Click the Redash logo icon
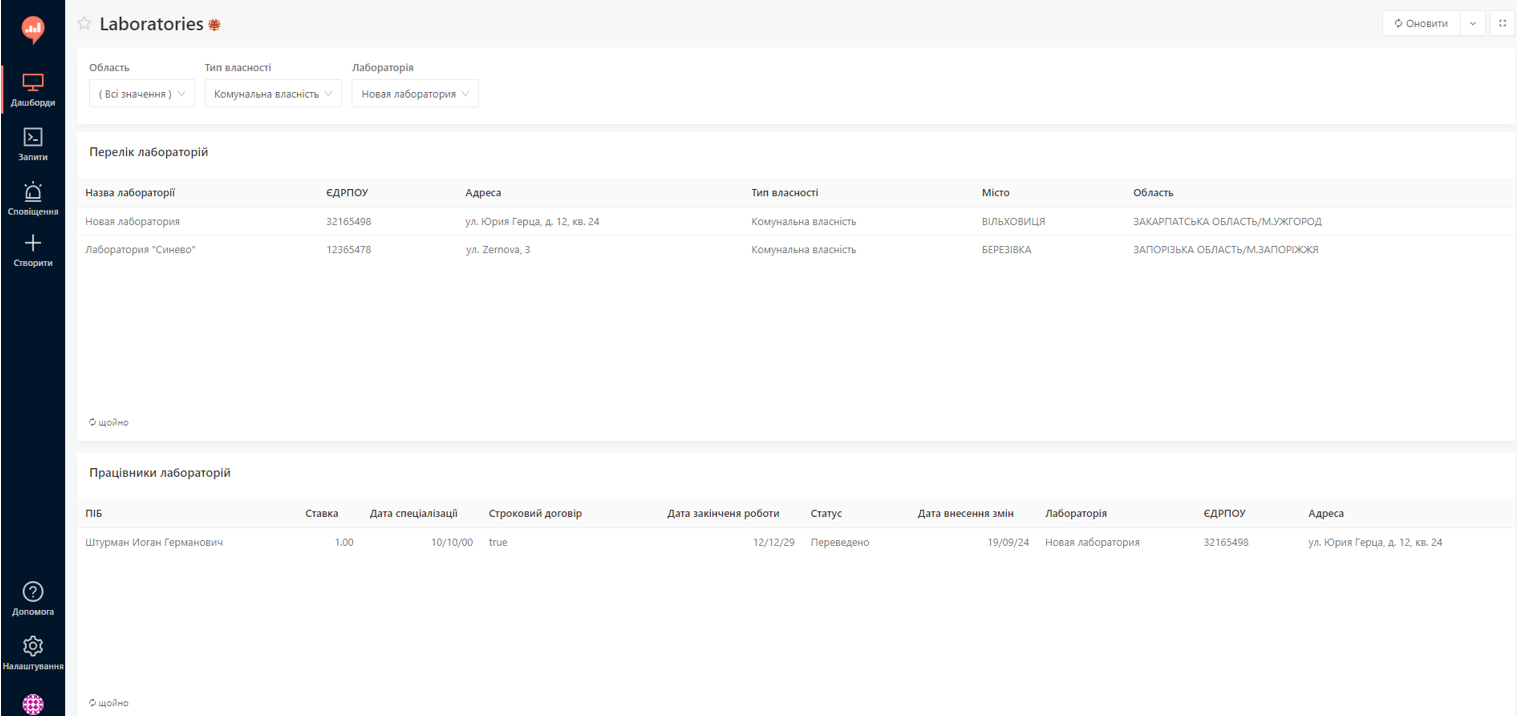The image size is (1525, 716). pyautogui.click(x=32, y=30)
